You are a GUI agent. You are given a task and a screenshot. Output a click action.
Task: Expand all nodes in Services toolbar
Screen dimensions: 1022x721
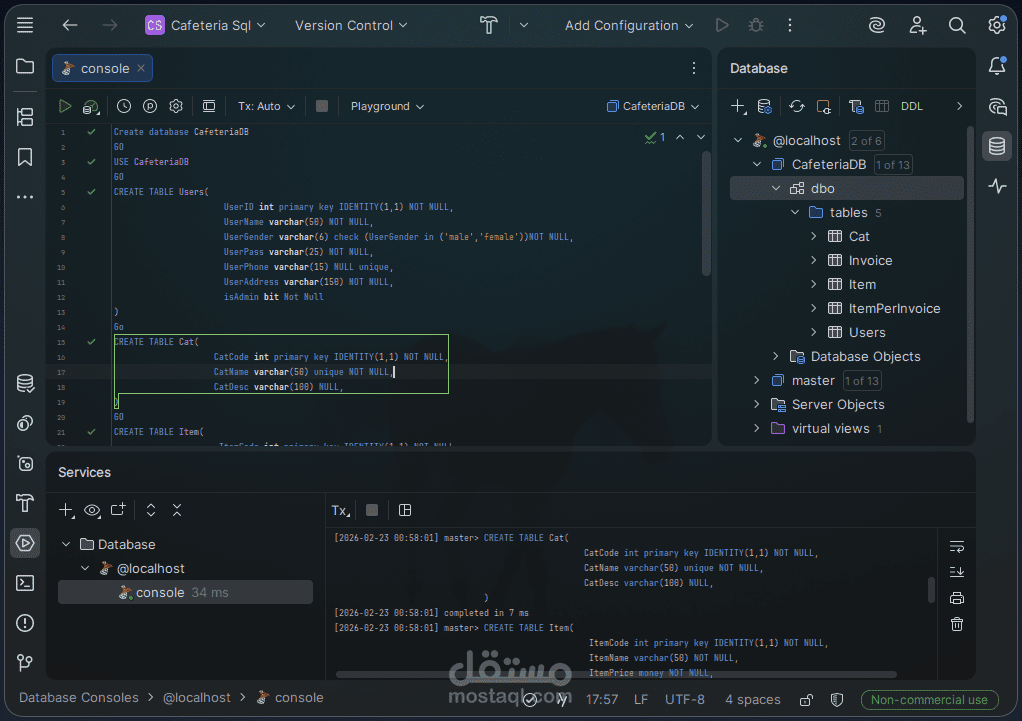(x=151, y=510)
